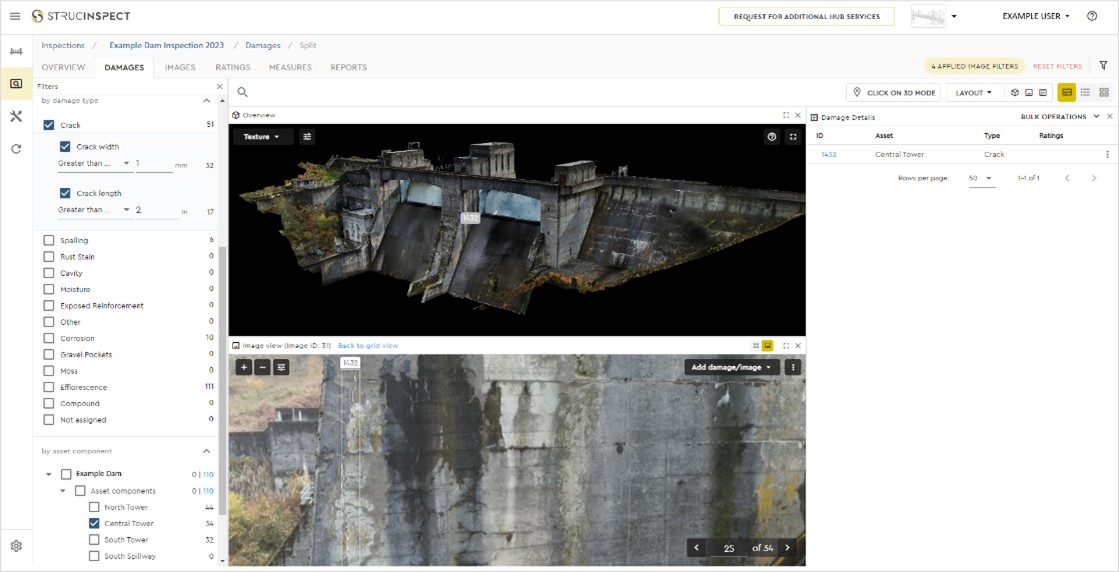Open the settings gear in sidebar

coord(16,546)
